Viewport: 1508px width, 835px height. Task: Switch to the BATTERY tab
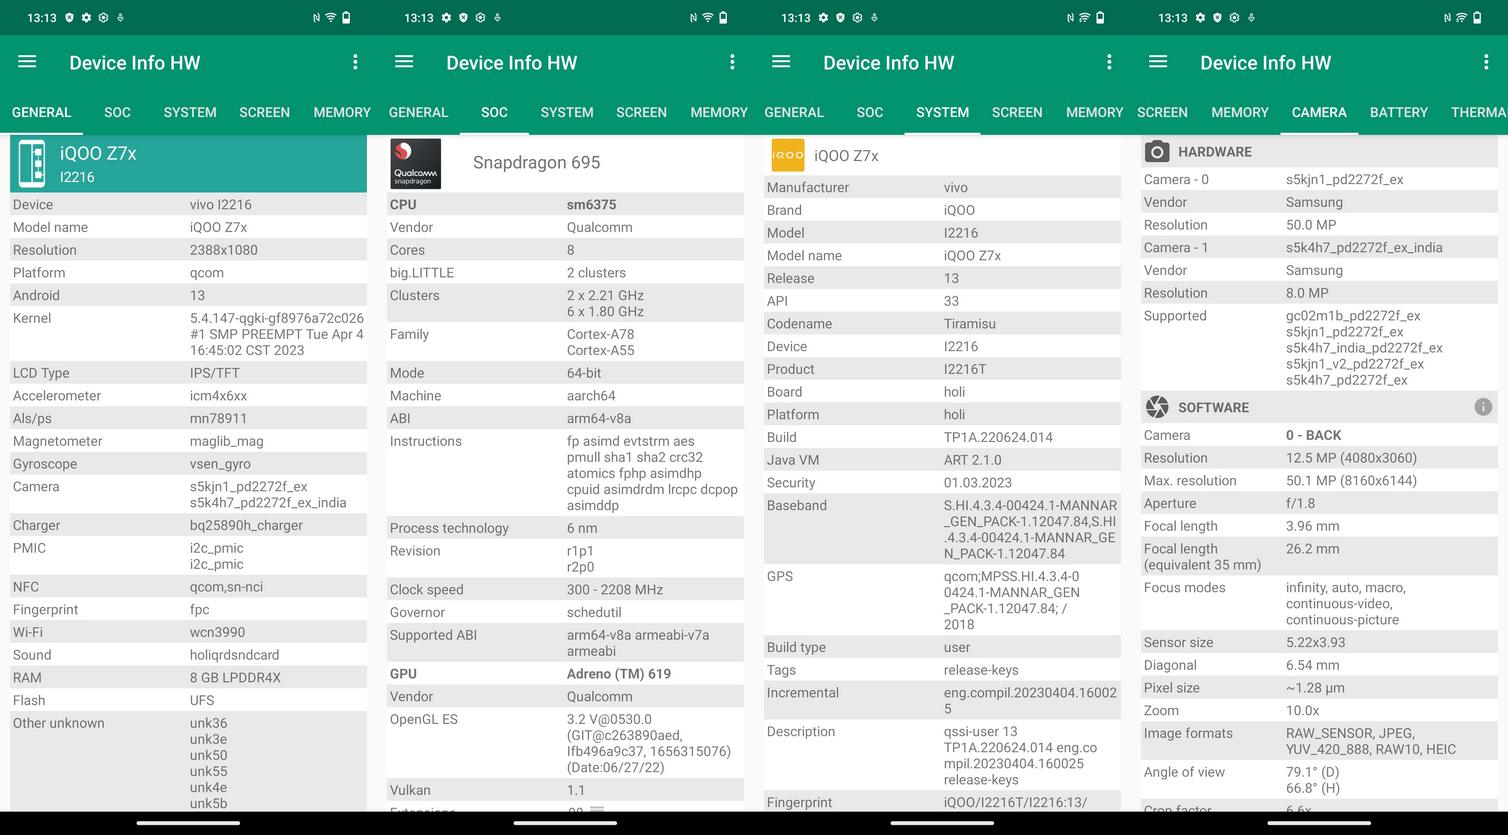click(x=1399, y=112)
